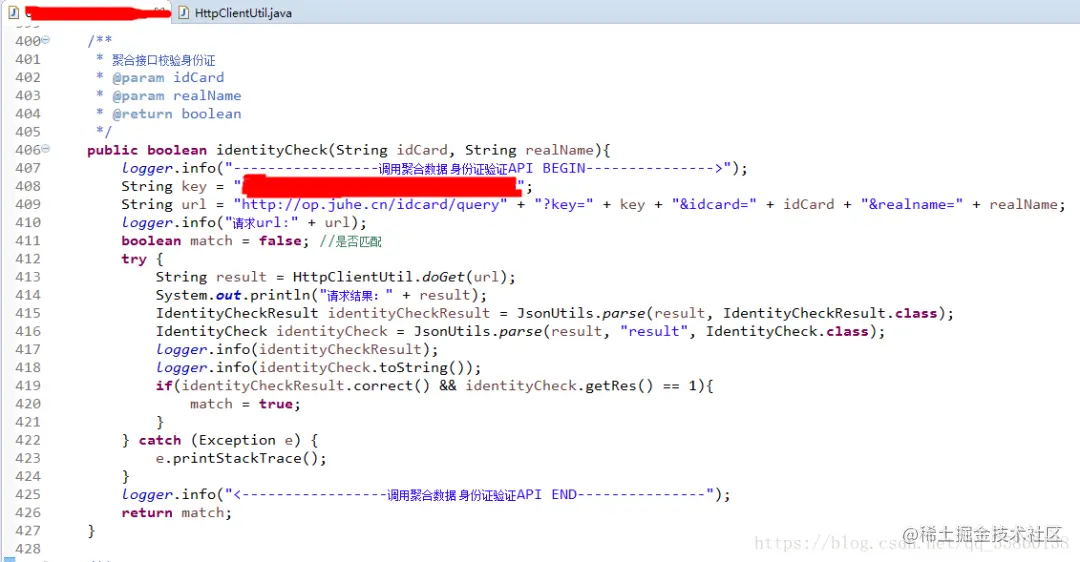Click the "result" string literal on line 416
Screen dimensions: 1080x562
[x=654, y=331]
